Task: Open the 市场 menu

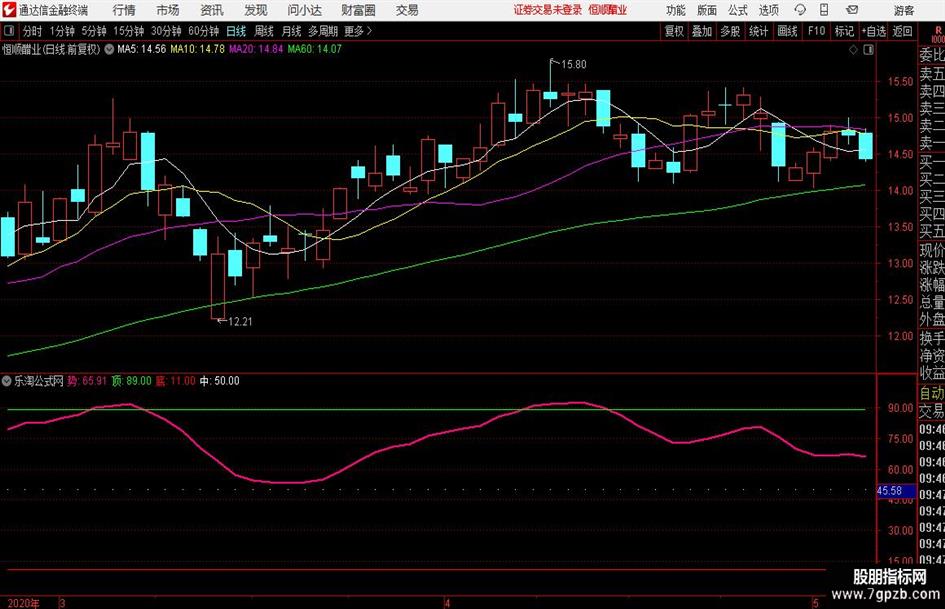Action: pos(168,10)
